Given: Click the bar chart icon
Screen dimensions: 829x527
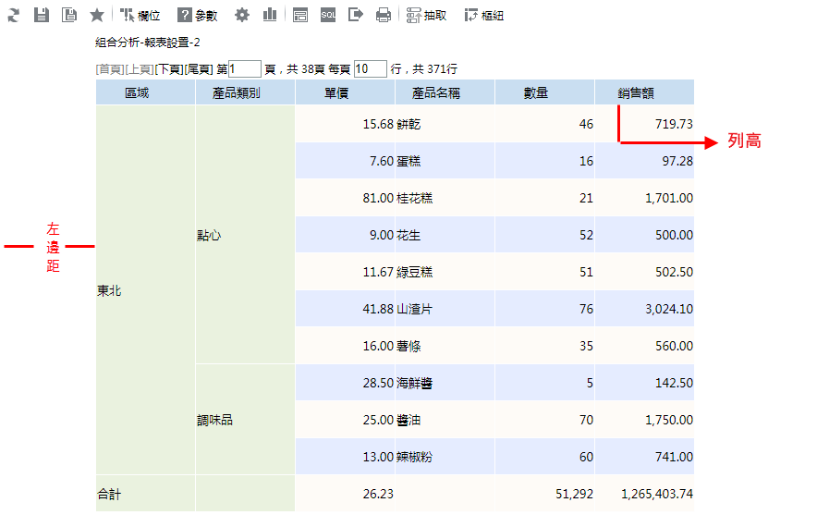Looking at the screenshot, I should point(270,15).
